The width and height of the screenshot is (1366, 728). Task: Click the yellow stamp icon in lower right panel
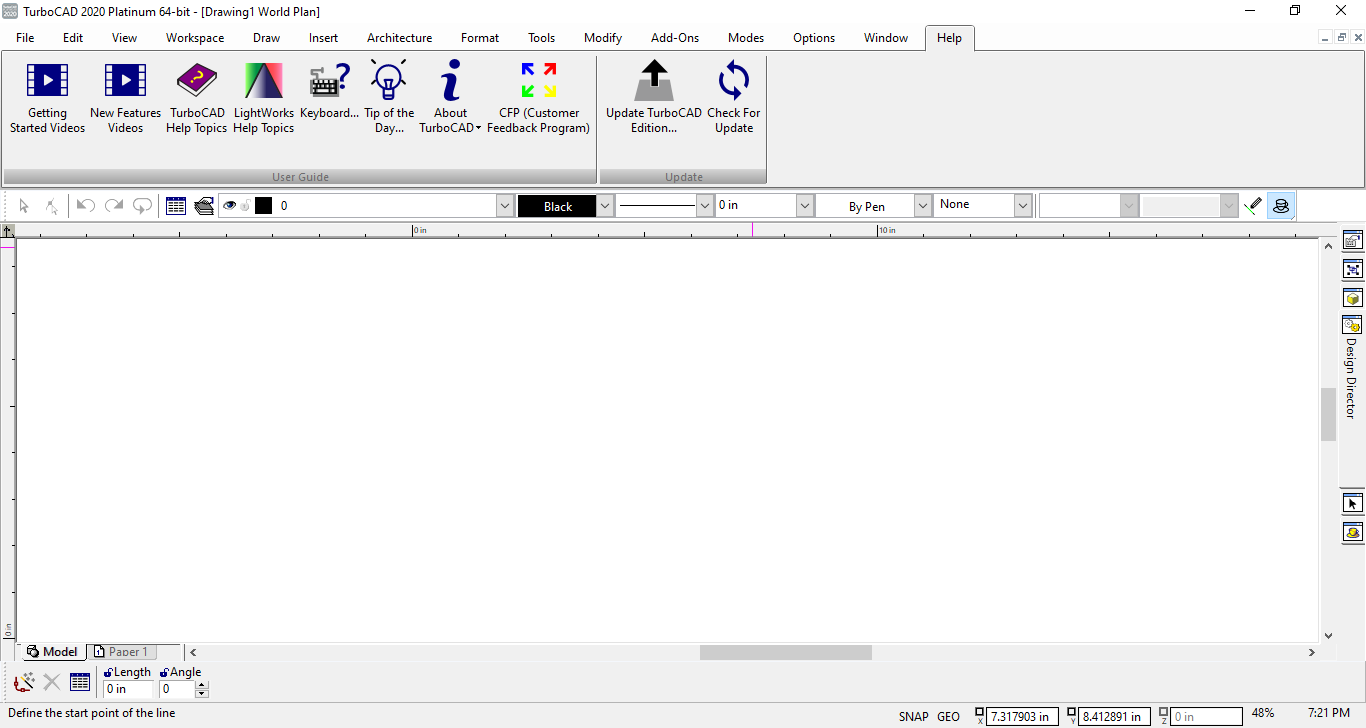coord(1353,532)
